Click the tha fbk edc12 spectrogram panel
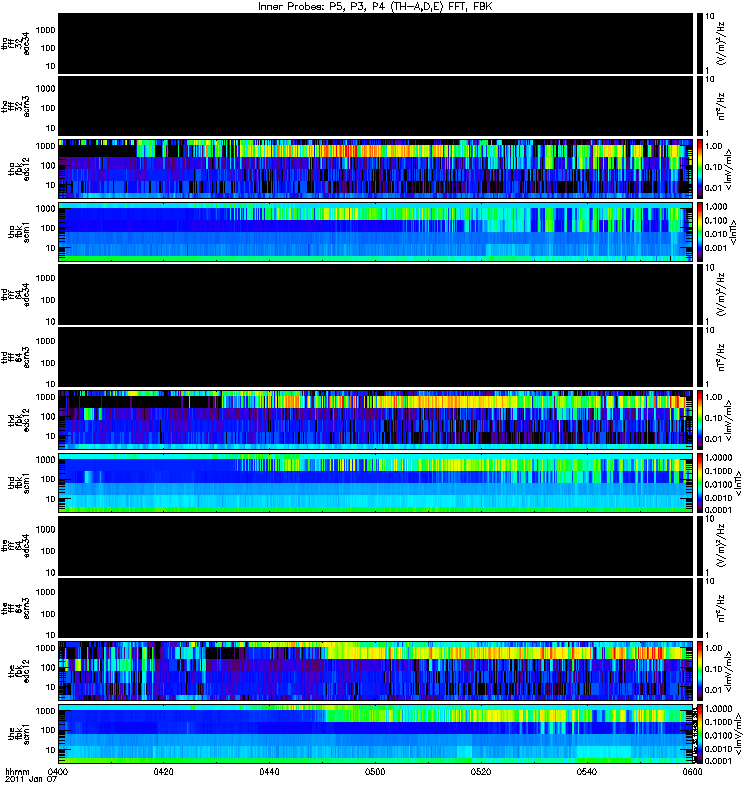The height and width of the screenshot is (800, 750). [x=376, y=169]
